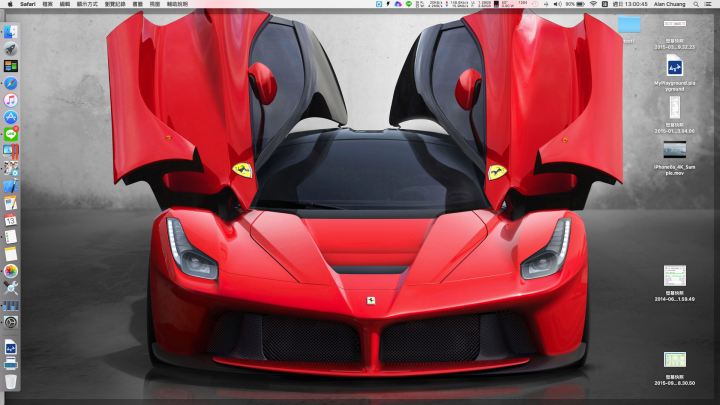This screenshot has height=405, width=720.
Task: Open iStat Menus bars icon in Dock
Action: click(x=11, y=305)
